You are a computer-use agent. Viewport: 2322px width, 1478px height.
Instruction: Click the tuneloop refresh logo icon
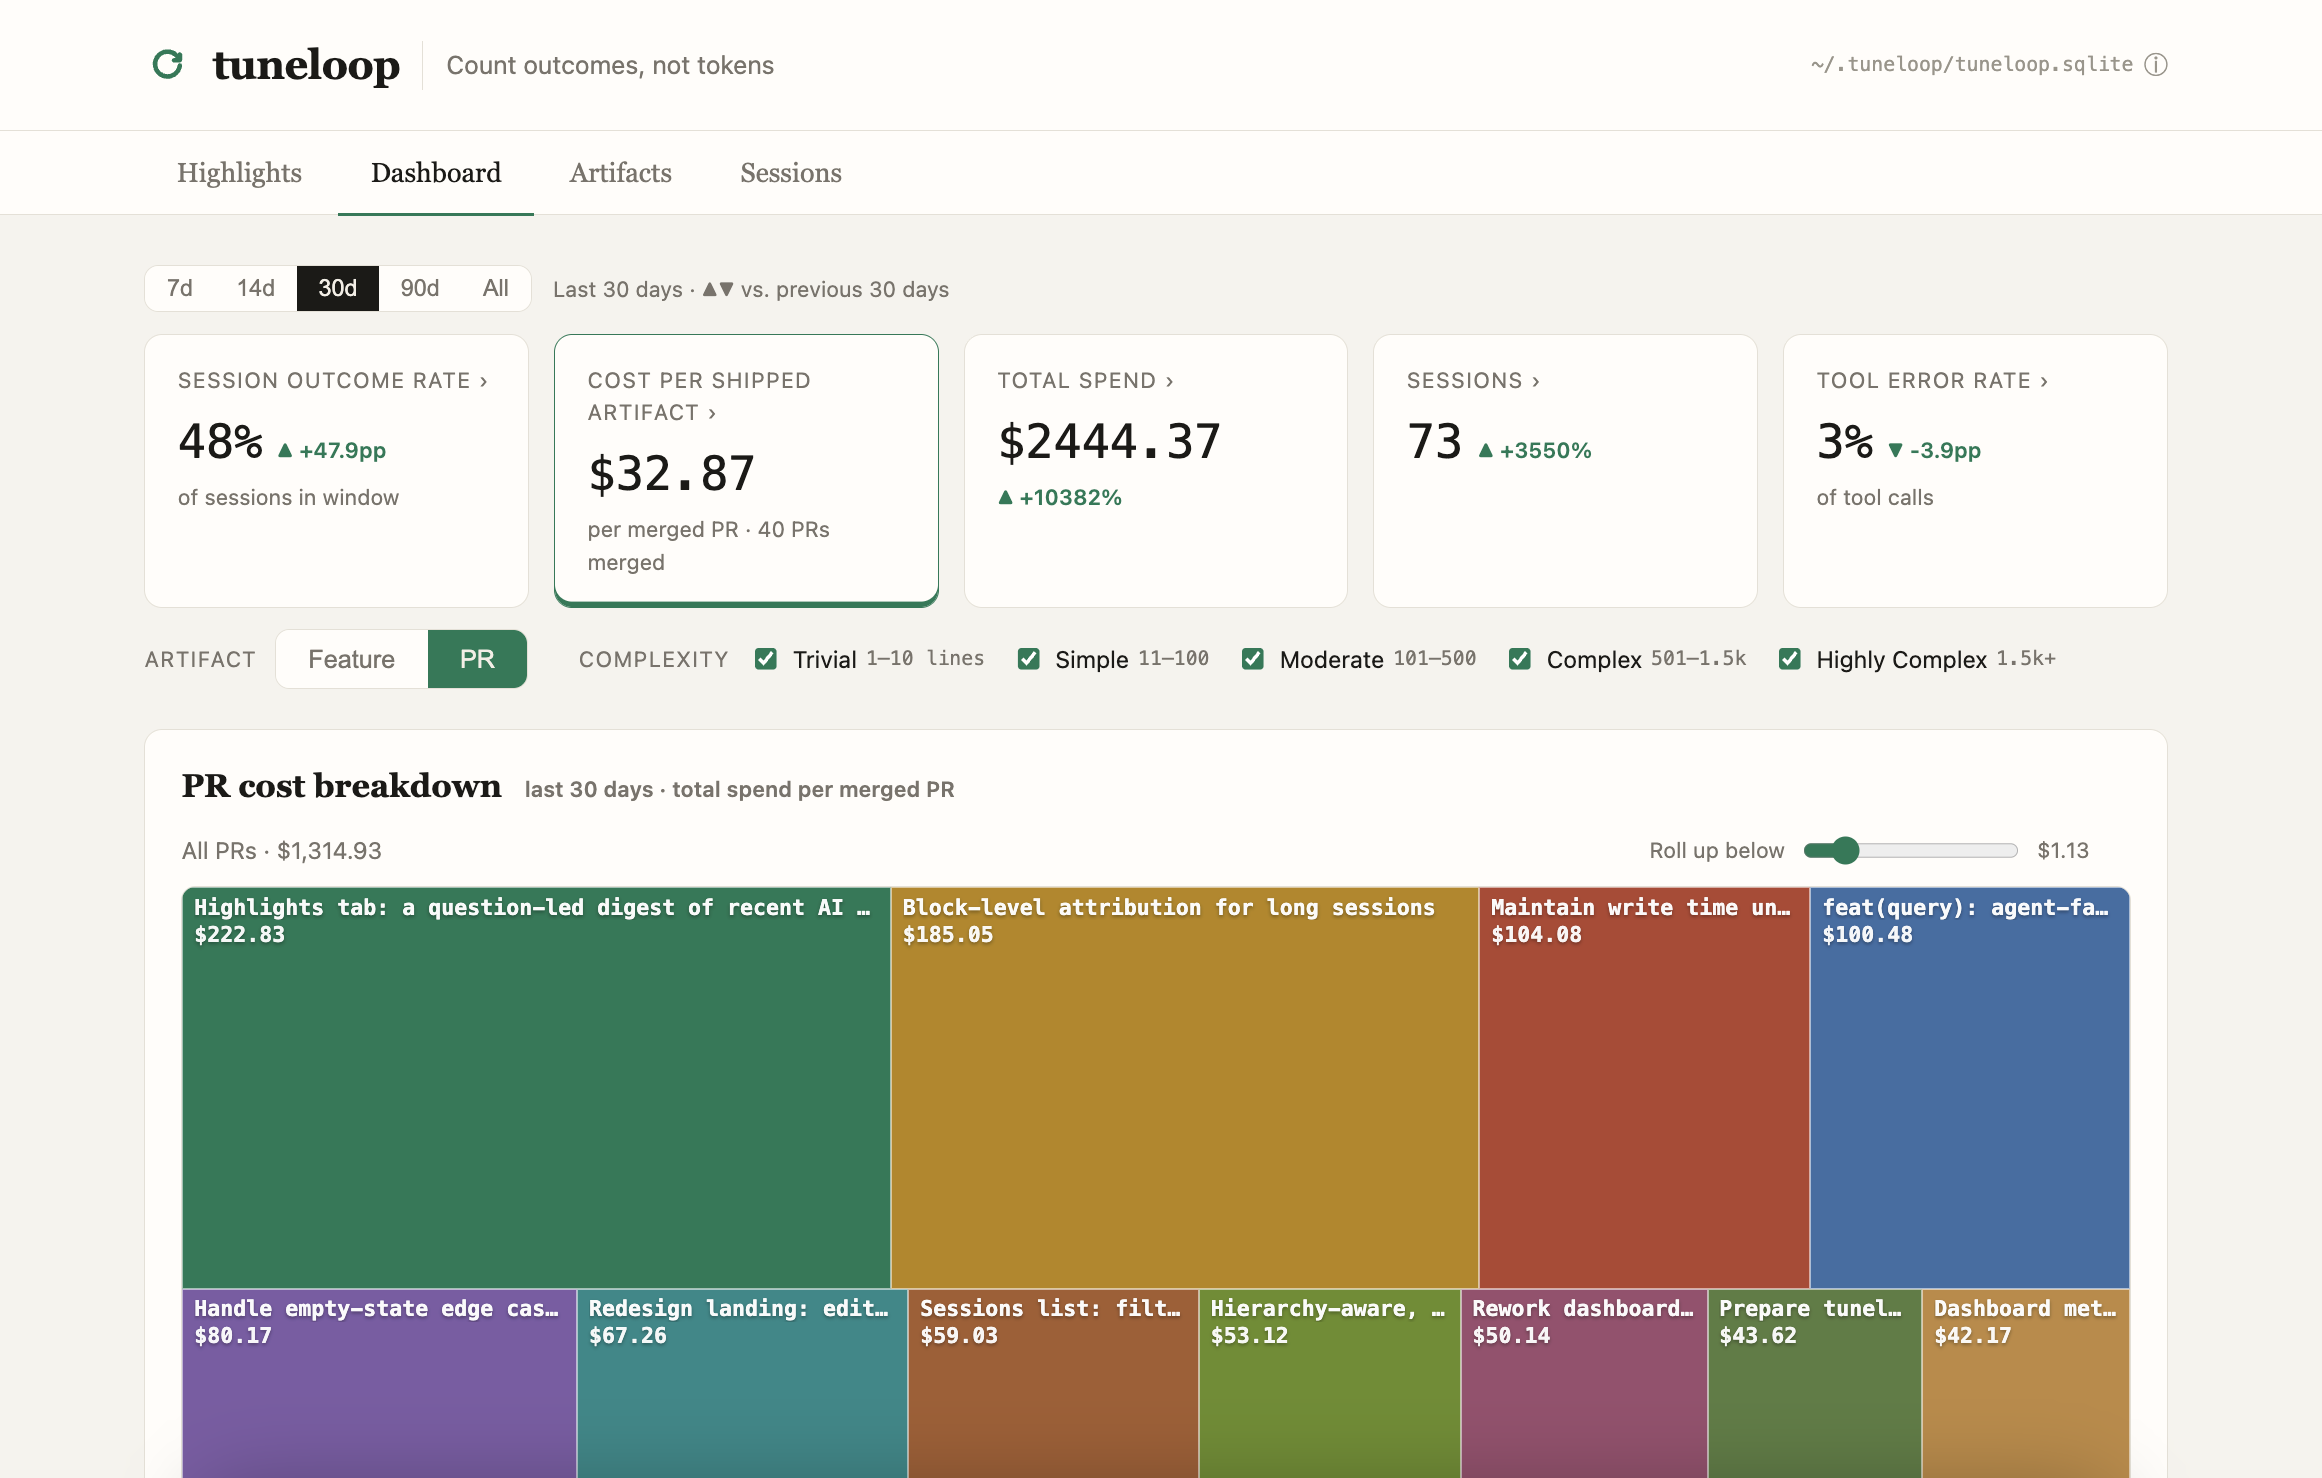coord(168,65)
